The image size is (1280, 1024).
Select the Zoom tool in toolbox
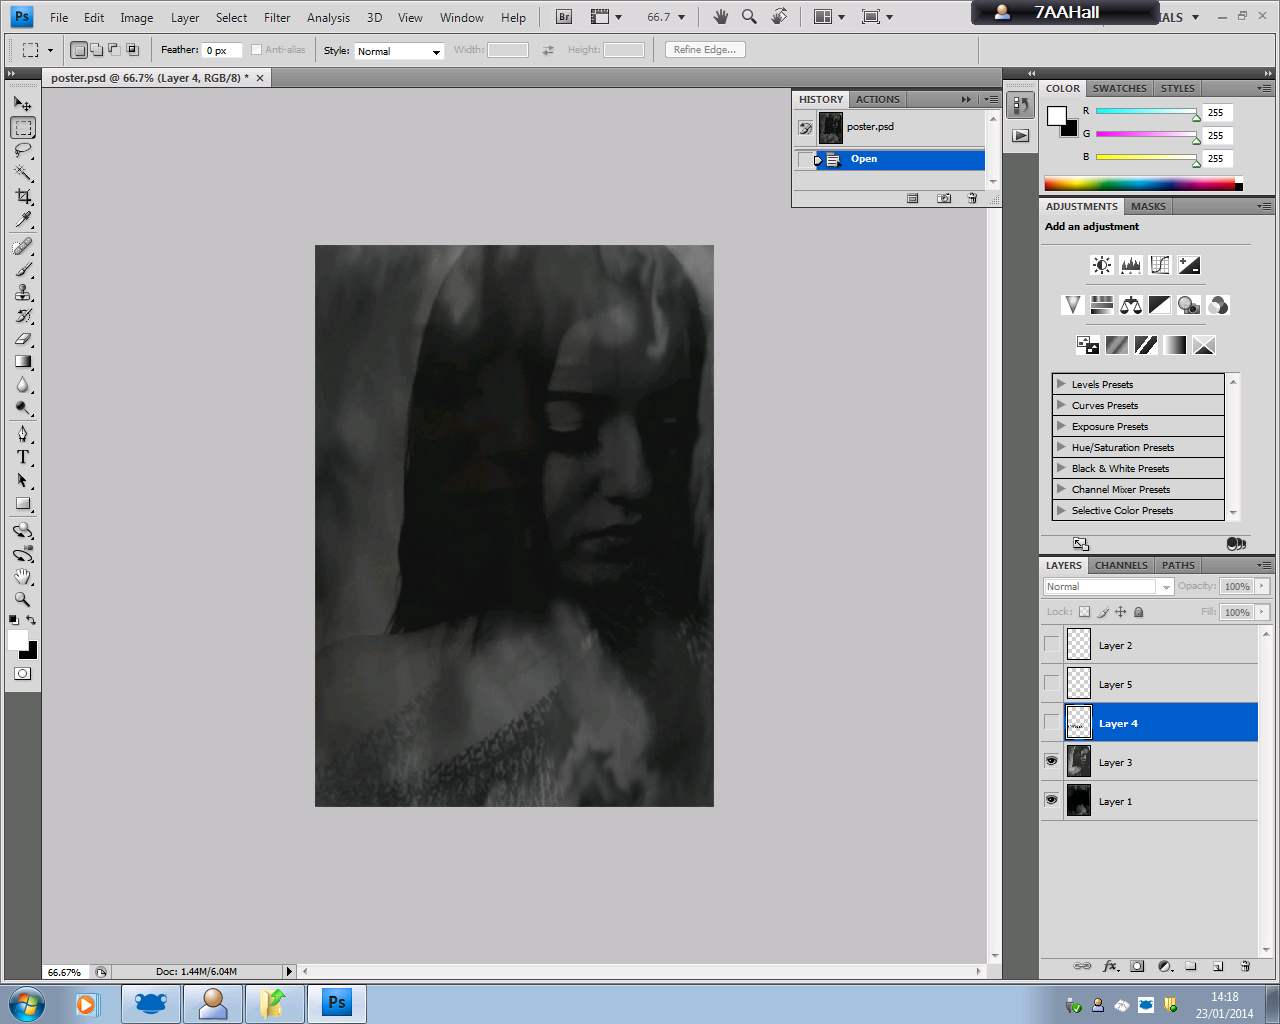(x=23, y=599)
